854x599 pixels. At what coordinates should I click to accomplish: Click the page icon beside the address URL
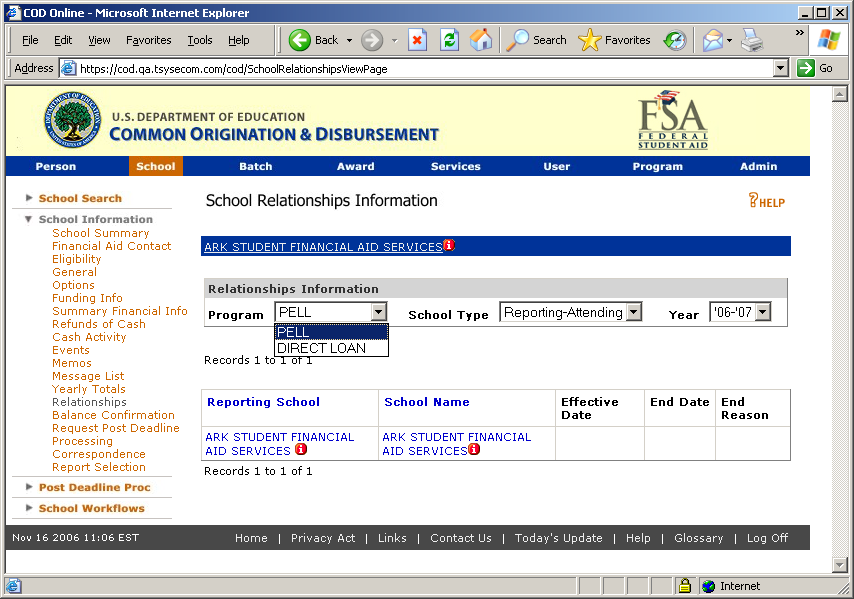click(68, 69)
